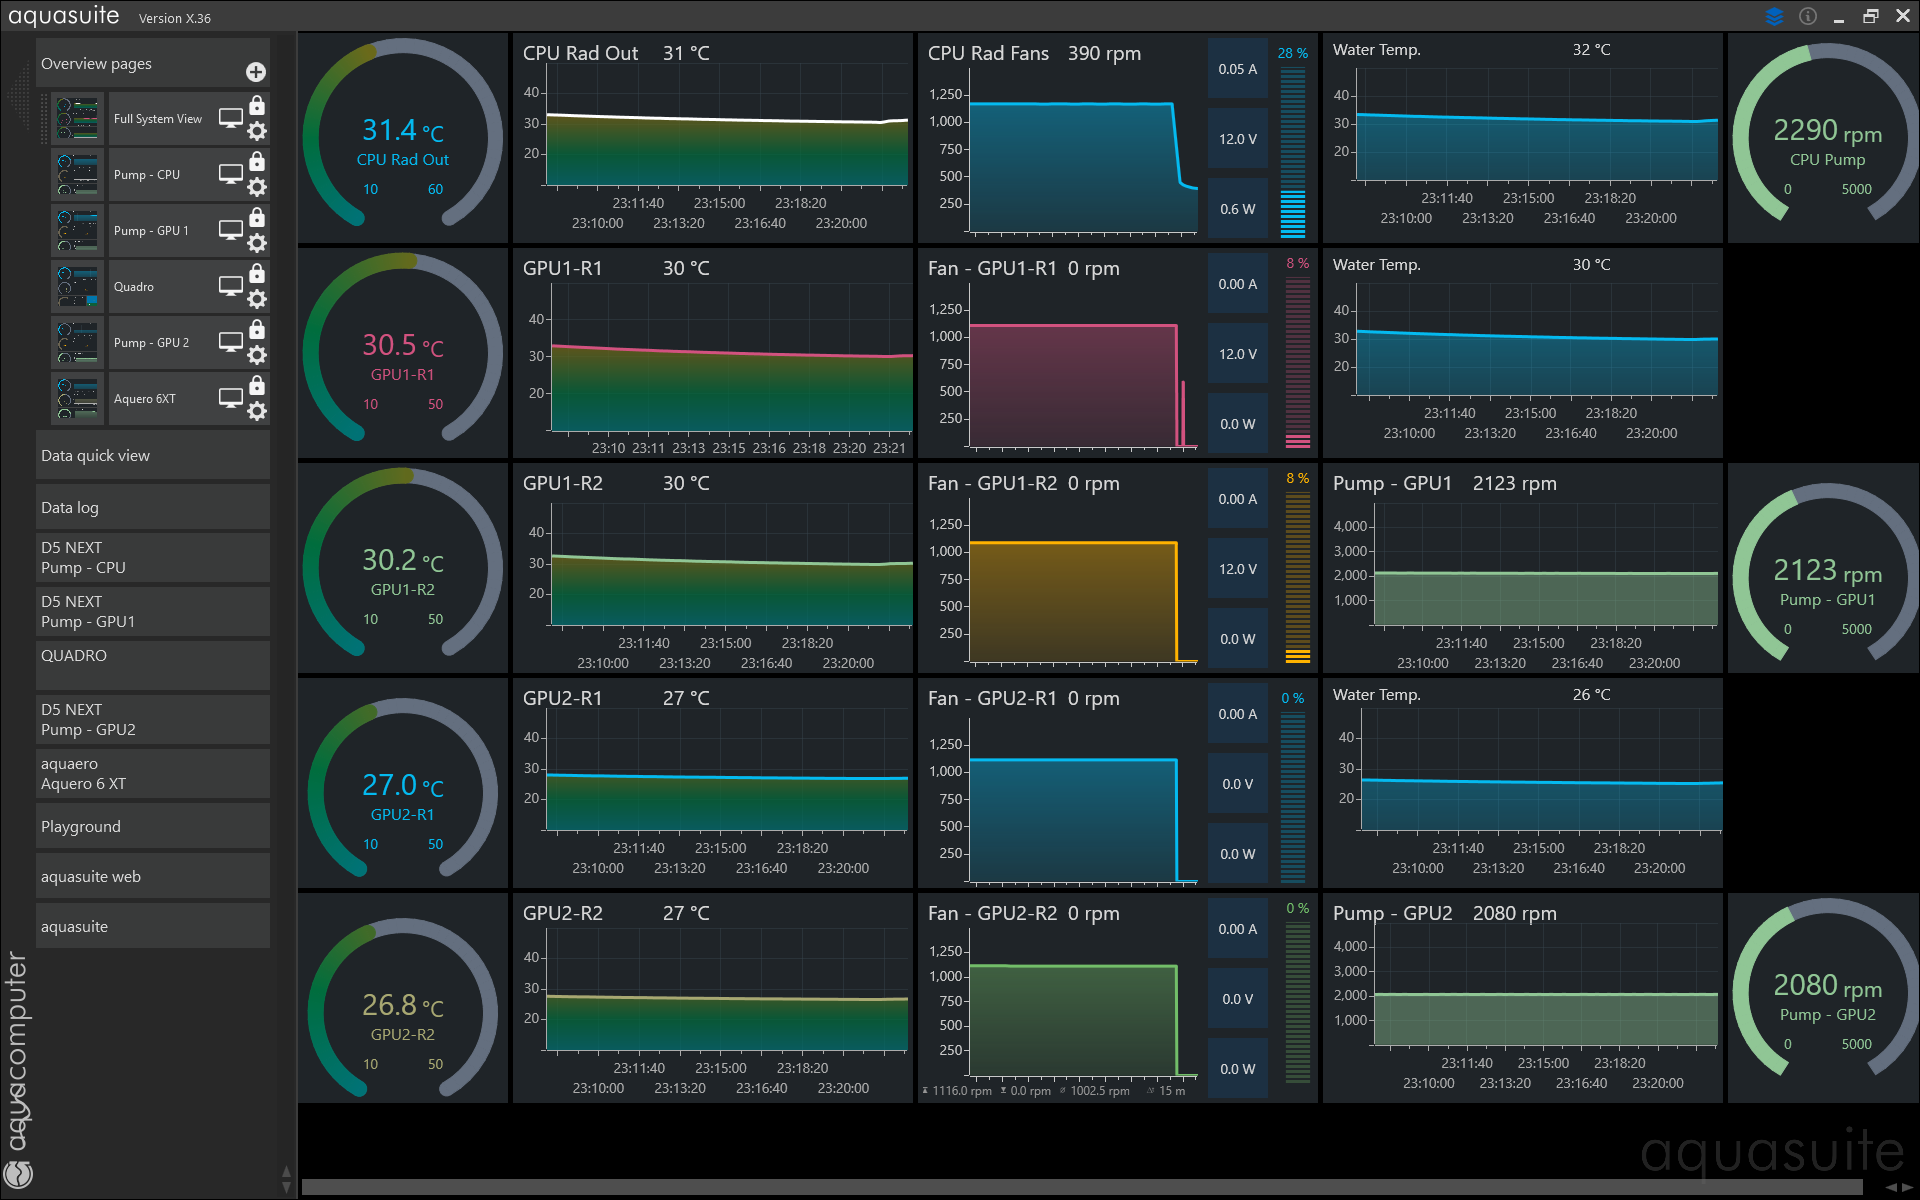
Task: Click desktop monitor icon for Aquero 6XT
Action: coord(231,398)
